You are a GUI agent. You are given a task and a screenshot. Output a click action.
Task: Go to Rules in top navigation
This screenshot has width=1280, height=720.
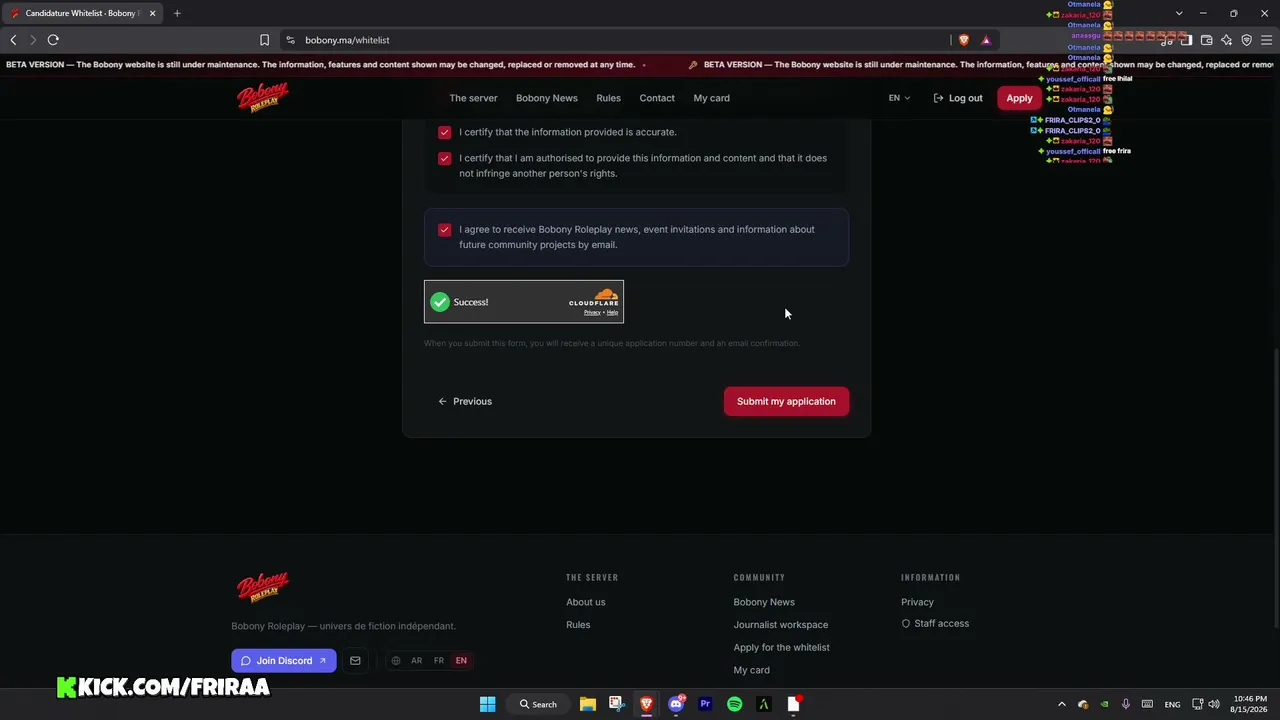click(x=608, y=98)
